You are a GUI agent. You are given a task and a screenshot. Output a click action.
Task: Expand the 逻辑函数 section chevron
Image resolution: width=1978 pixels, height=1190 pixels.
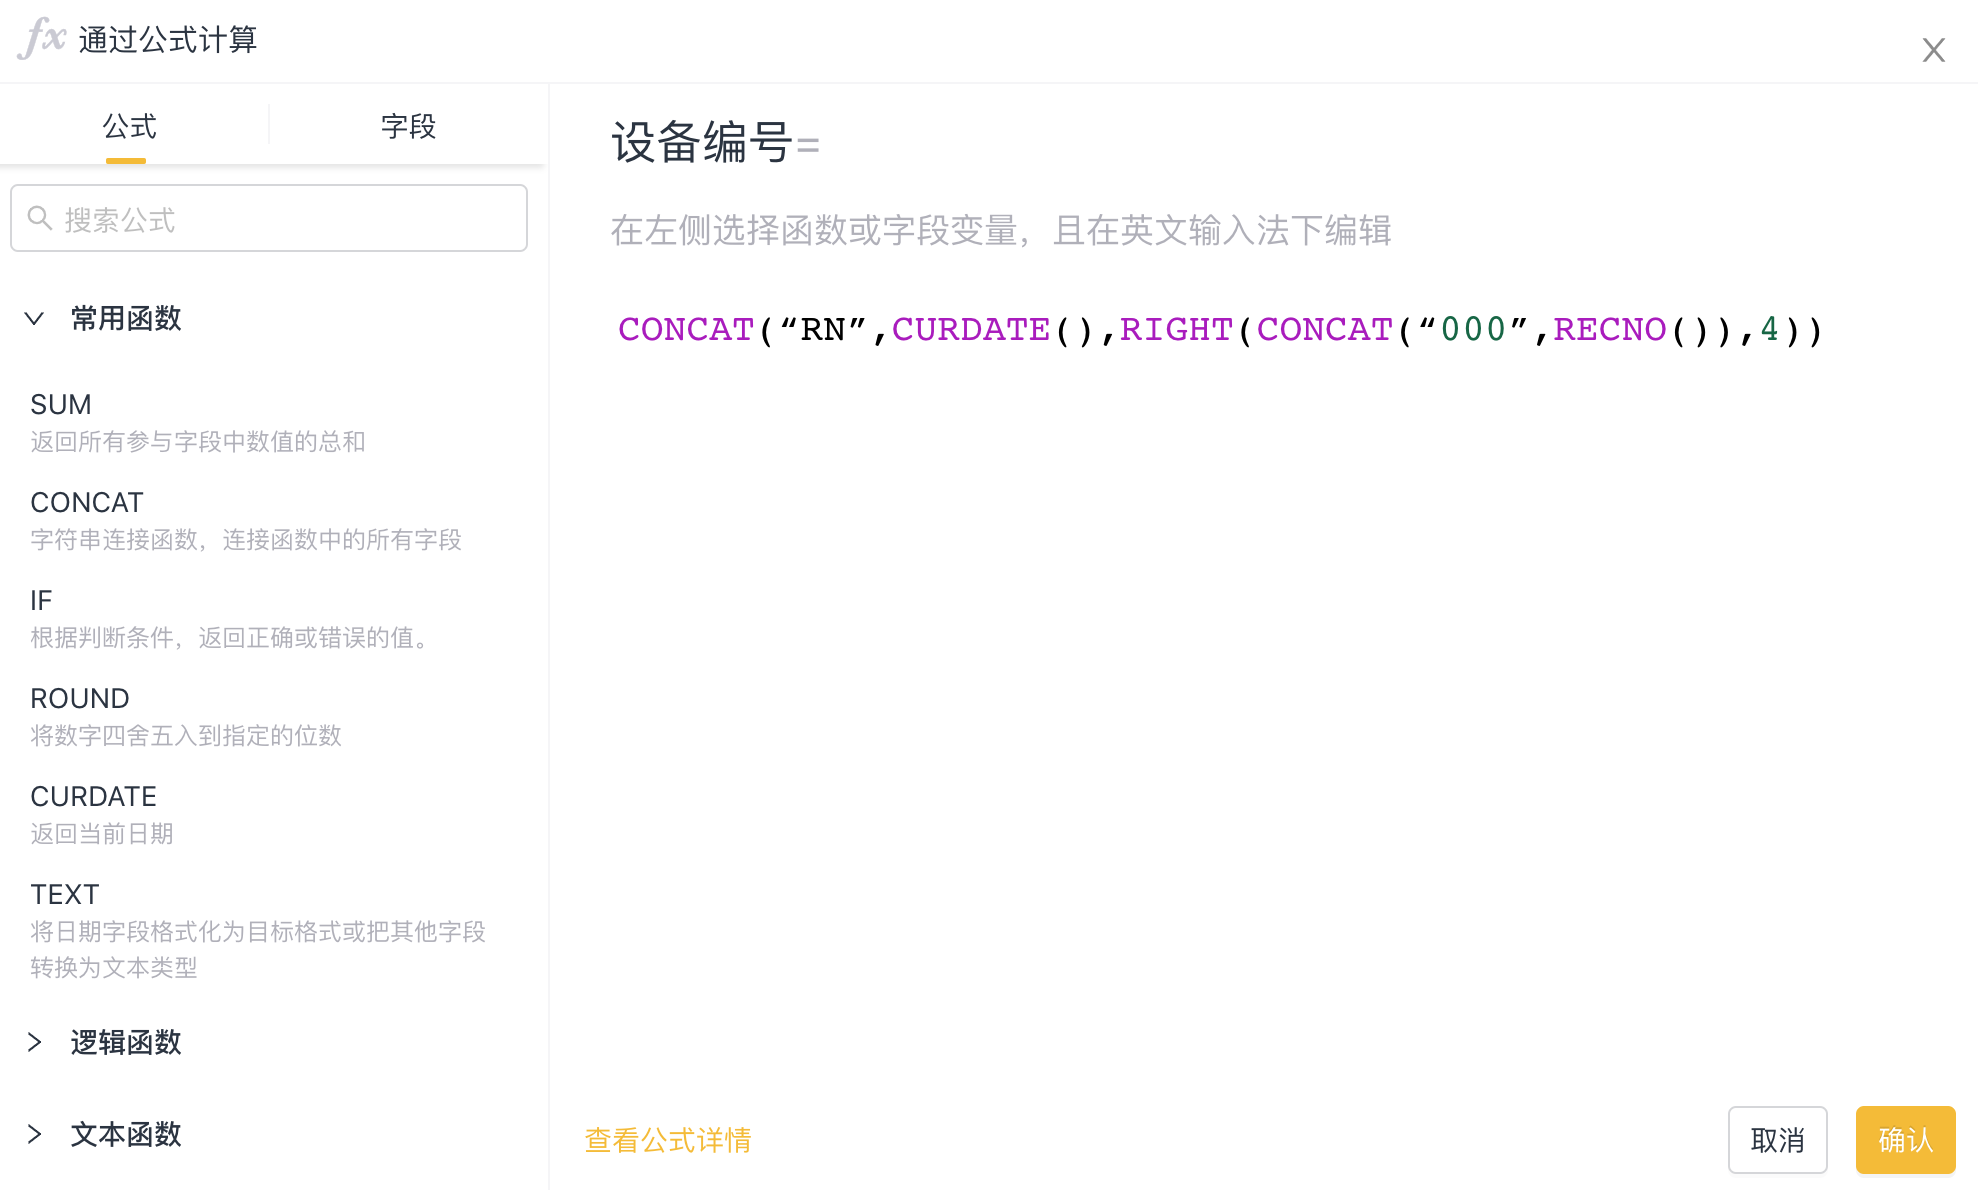pyautogui.click(x=34, y=1042)
